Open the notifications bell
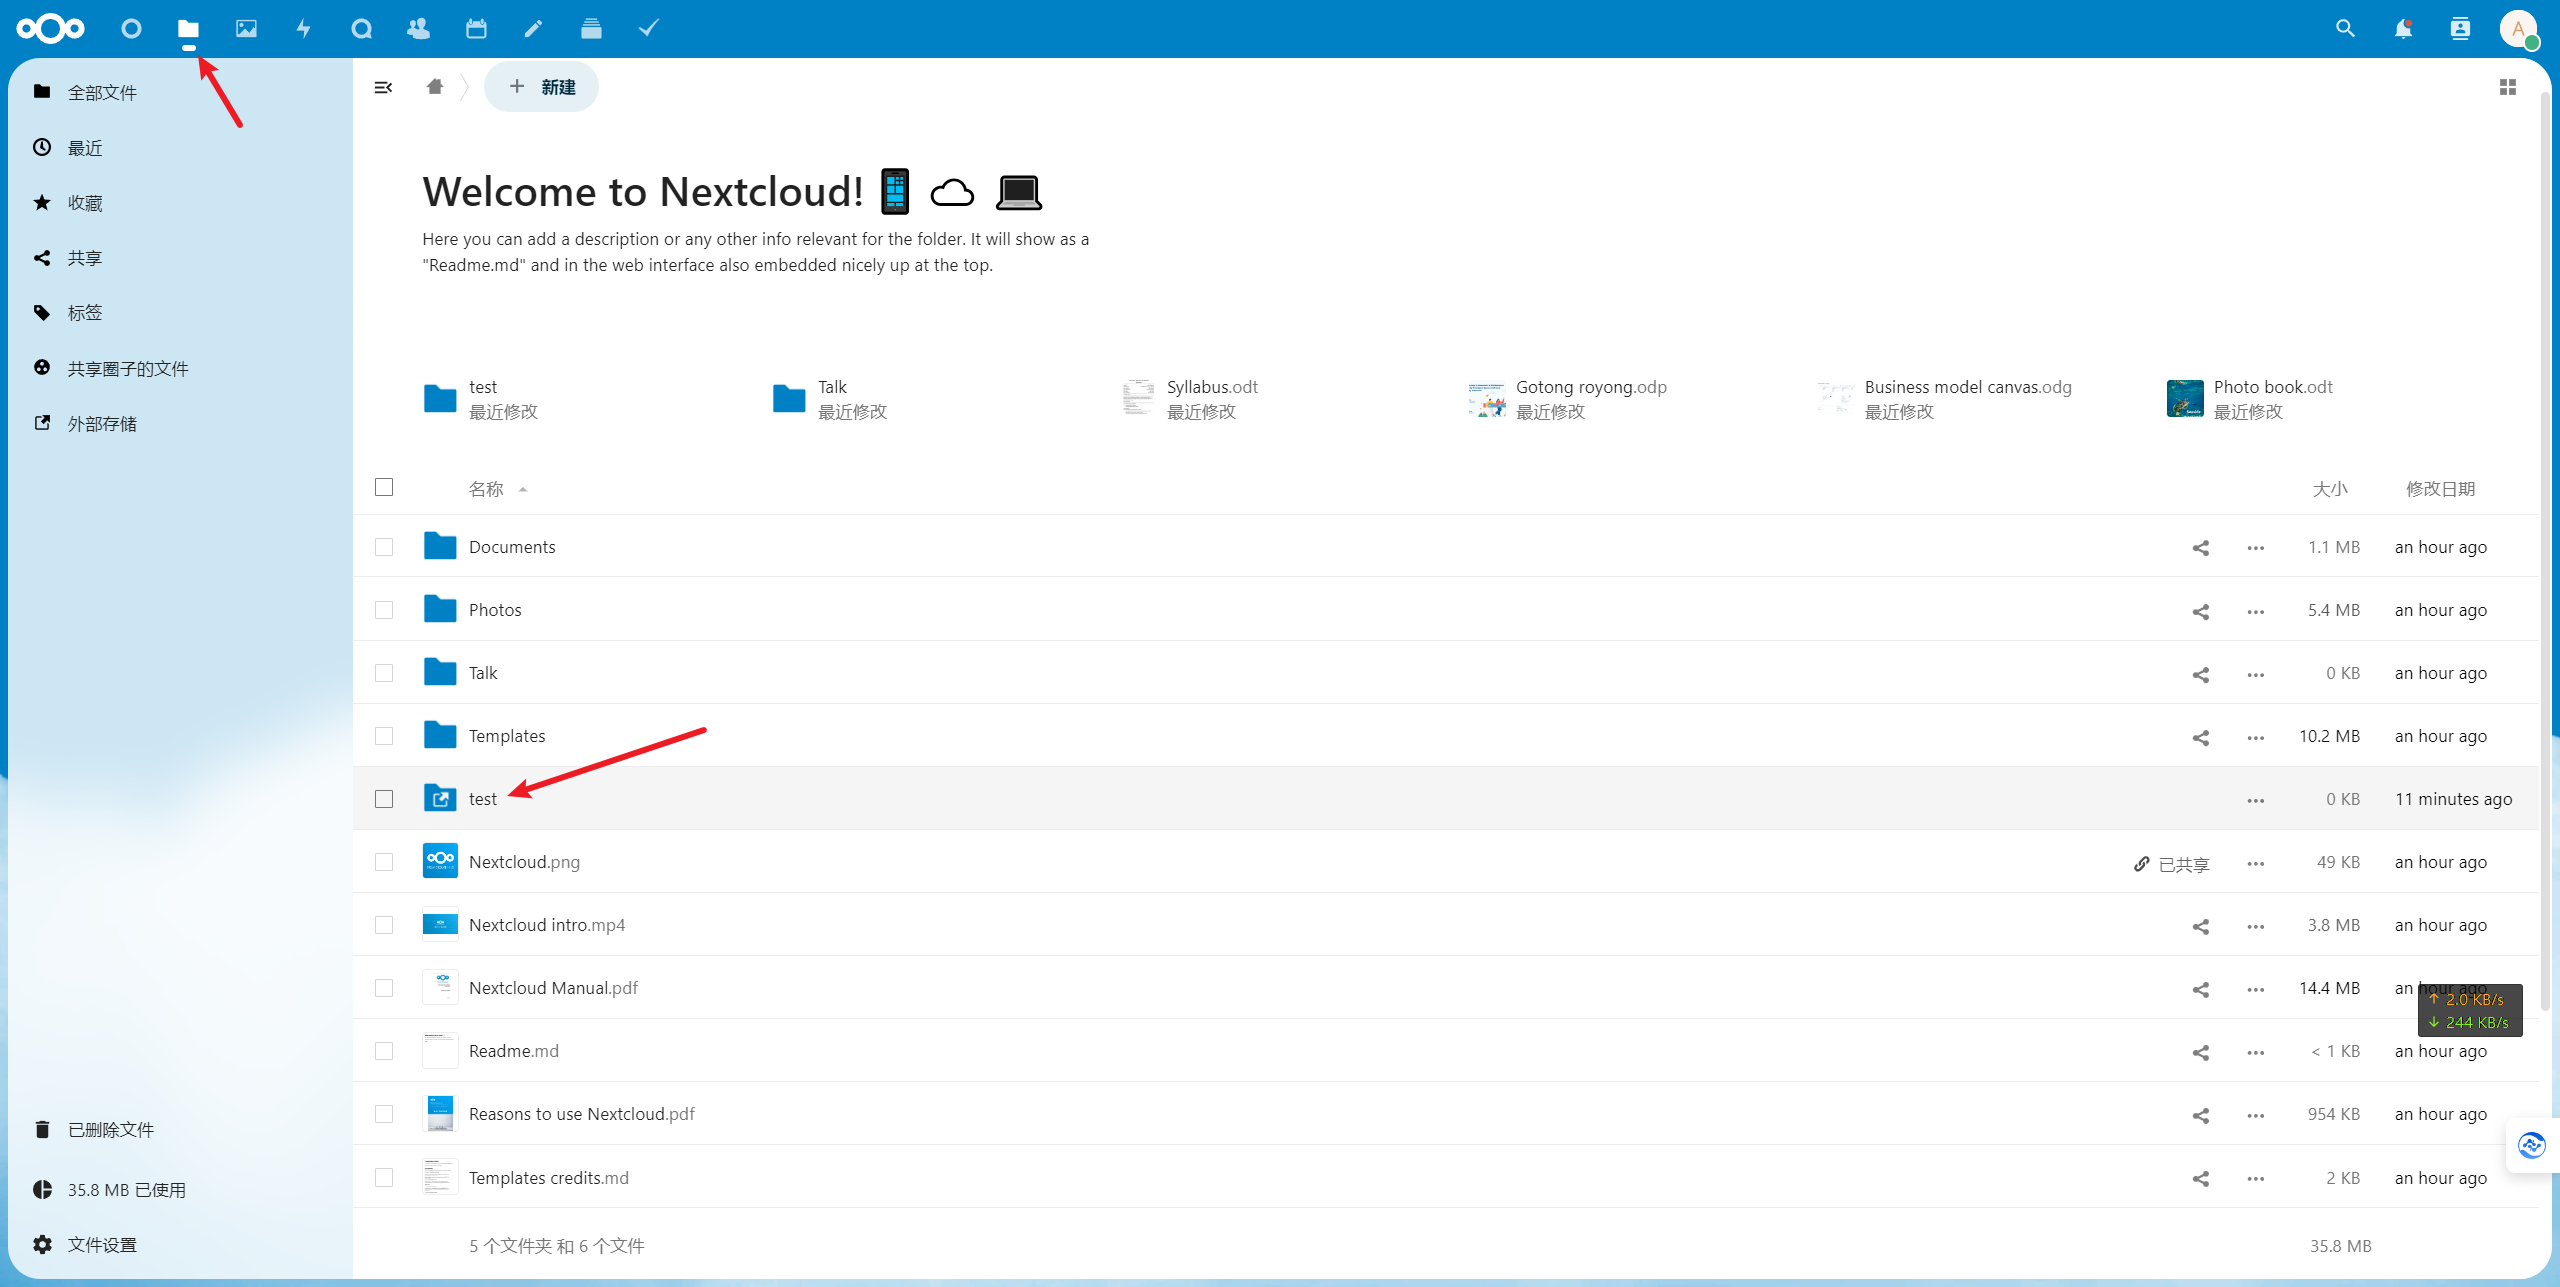Image resolution: width=2560 pixels, height=1287 pixels. pyautogui.click(x=2403, y=28)
